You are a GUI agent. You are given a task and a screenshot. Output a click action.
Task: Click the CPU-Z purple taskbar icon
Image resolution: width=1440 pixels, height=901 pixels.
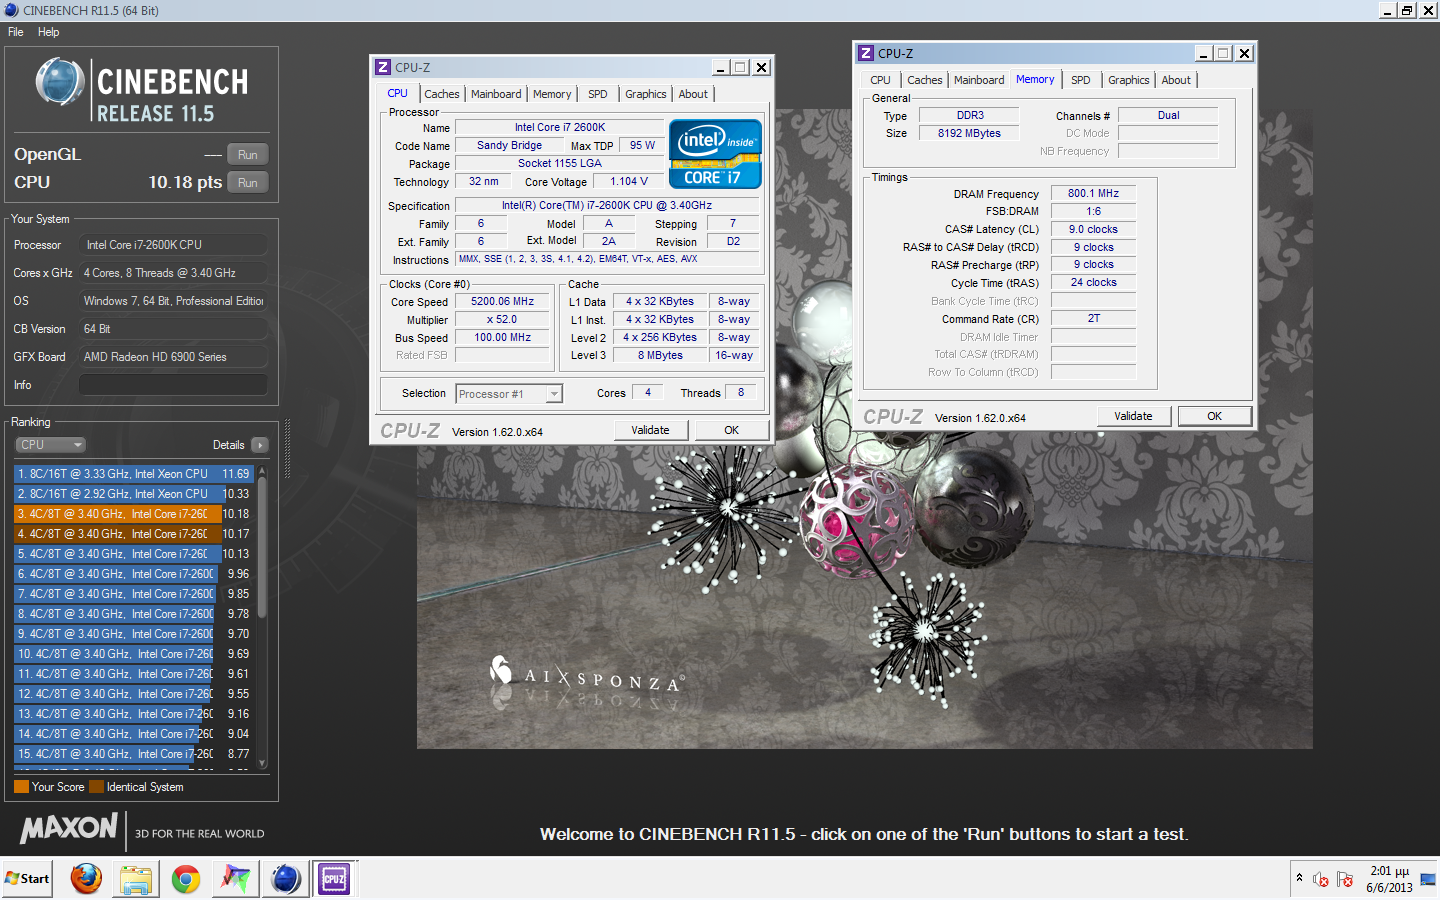(x=334, y=879)
